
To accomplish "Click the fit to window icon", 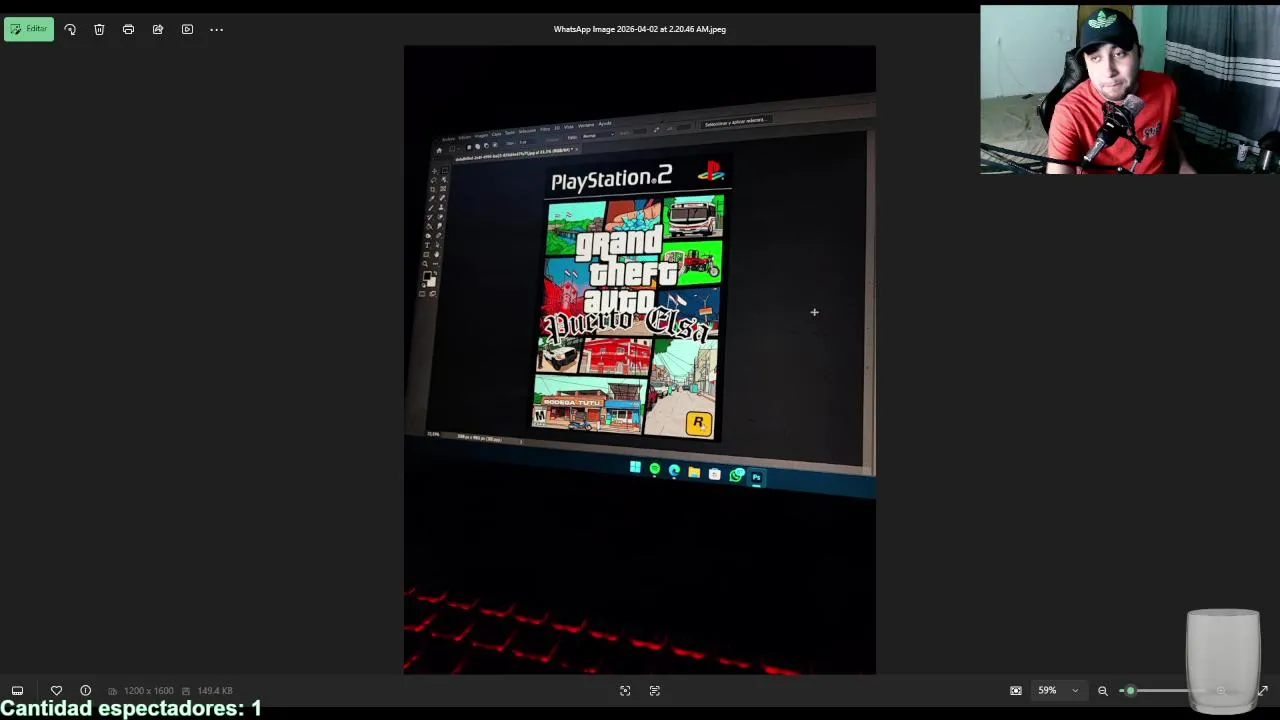I will coord(1016,690).
